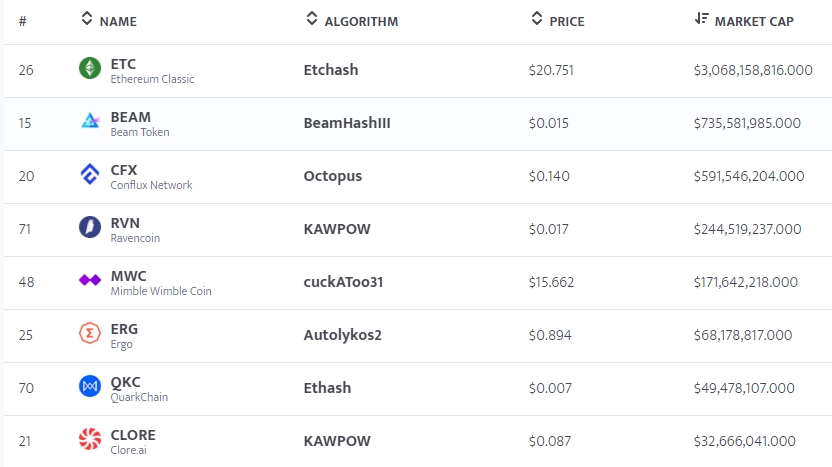Select the CLORE row market cap value
This screenshot has height=467, width=832.
[x=744, y=441]
